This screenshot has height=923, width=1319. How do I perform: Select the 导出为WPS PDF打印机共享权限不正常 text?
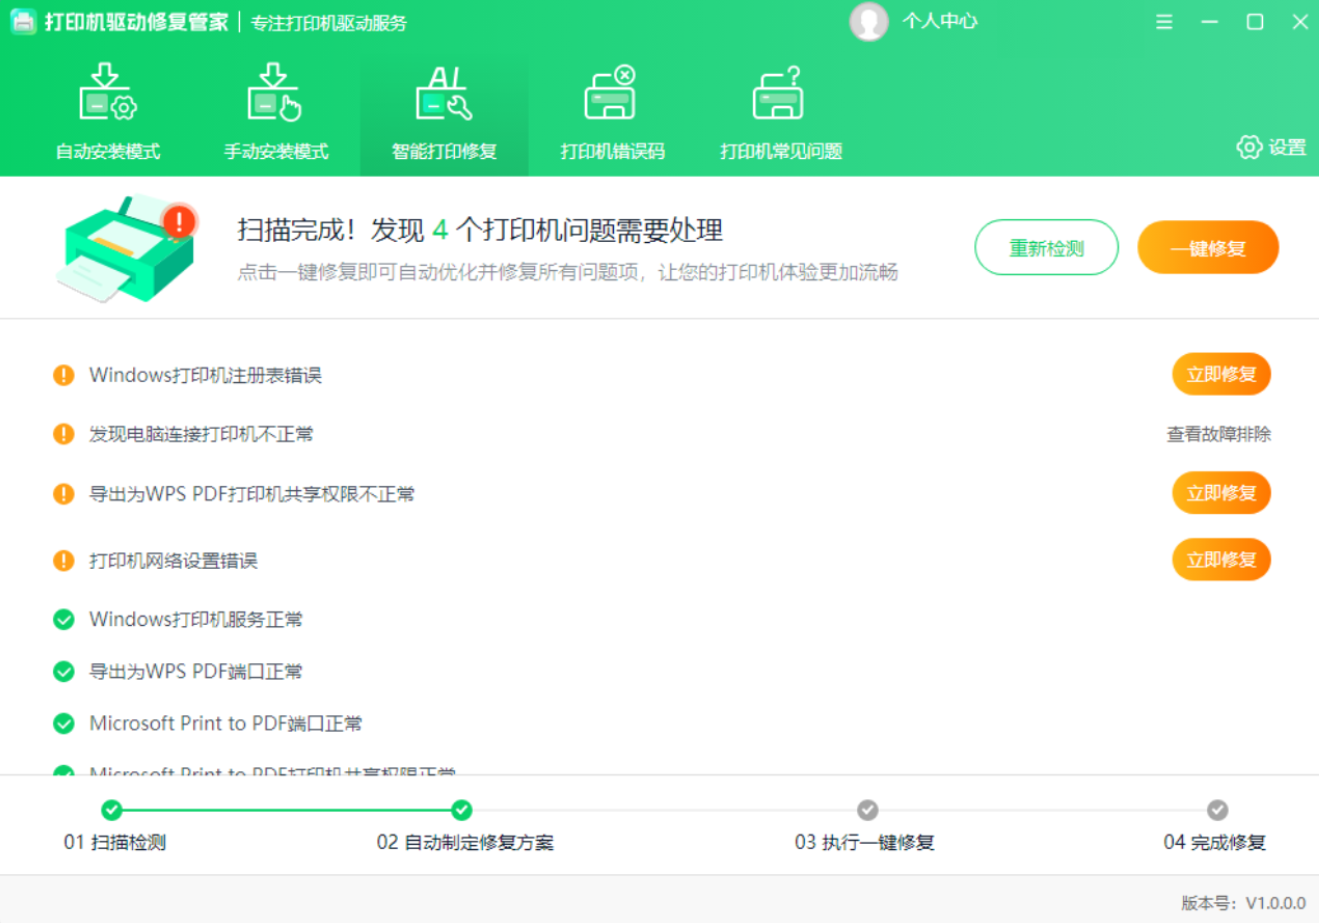[x=252, y=494]
